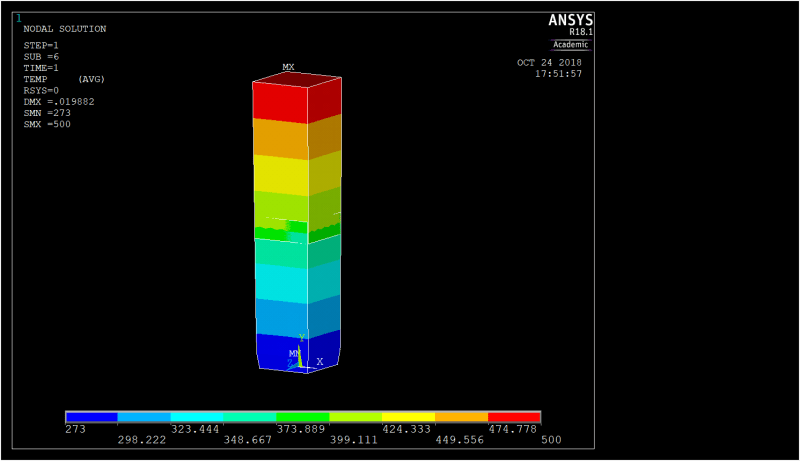
Task: Click the yellow 424.333 legend swatch
Action: (x=409, y=417)
